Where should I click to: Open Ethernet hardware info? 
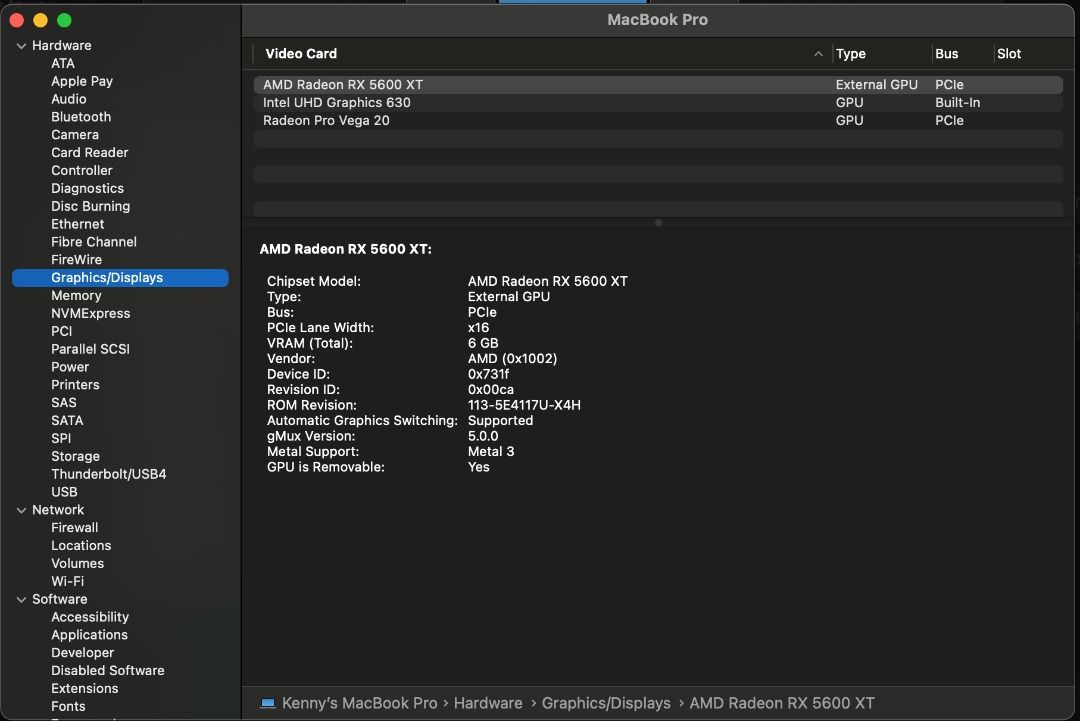78,224
